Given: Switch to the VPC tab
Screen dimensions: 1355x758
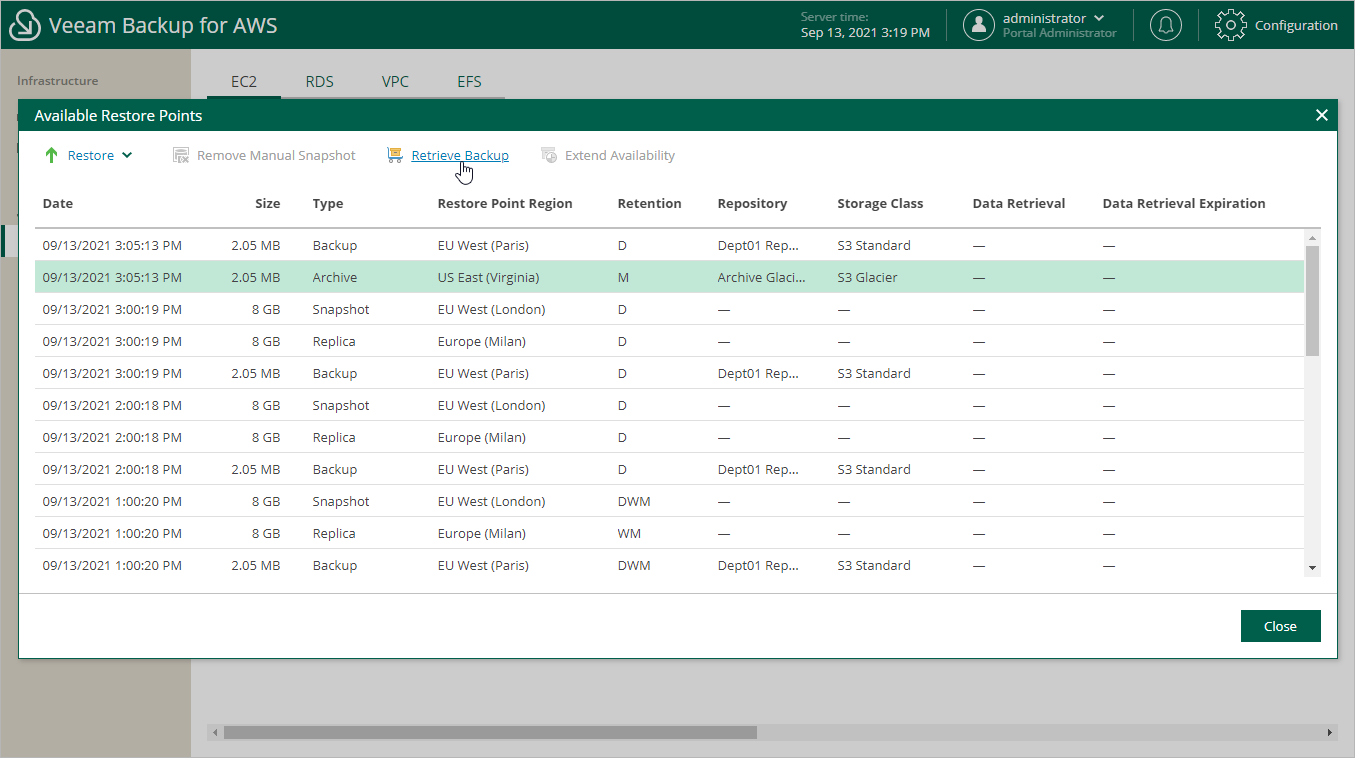Looking at the screenshot, I should click(395, 81).
